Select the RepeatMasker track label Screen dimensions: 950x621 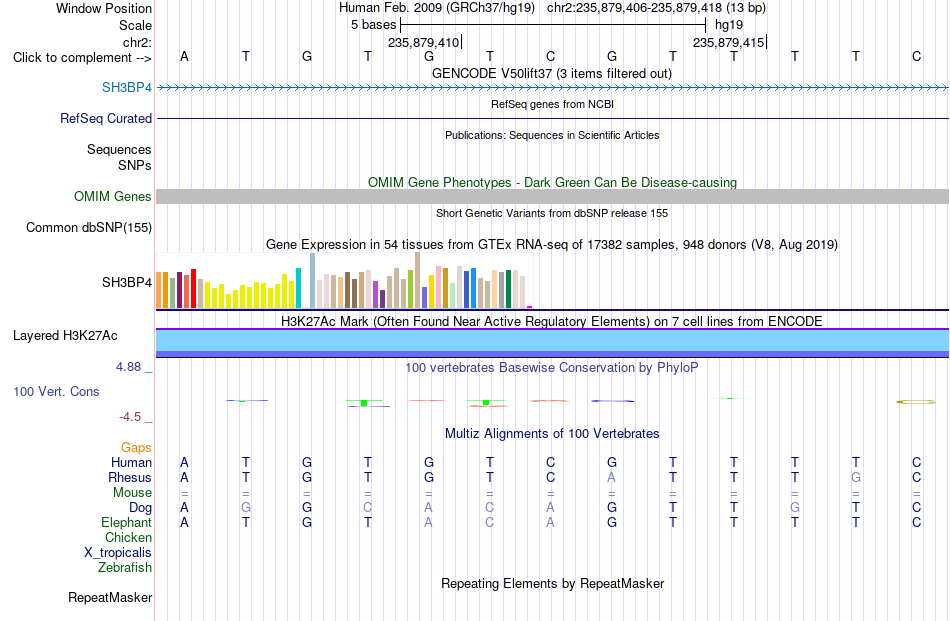(x=110, y=597)
